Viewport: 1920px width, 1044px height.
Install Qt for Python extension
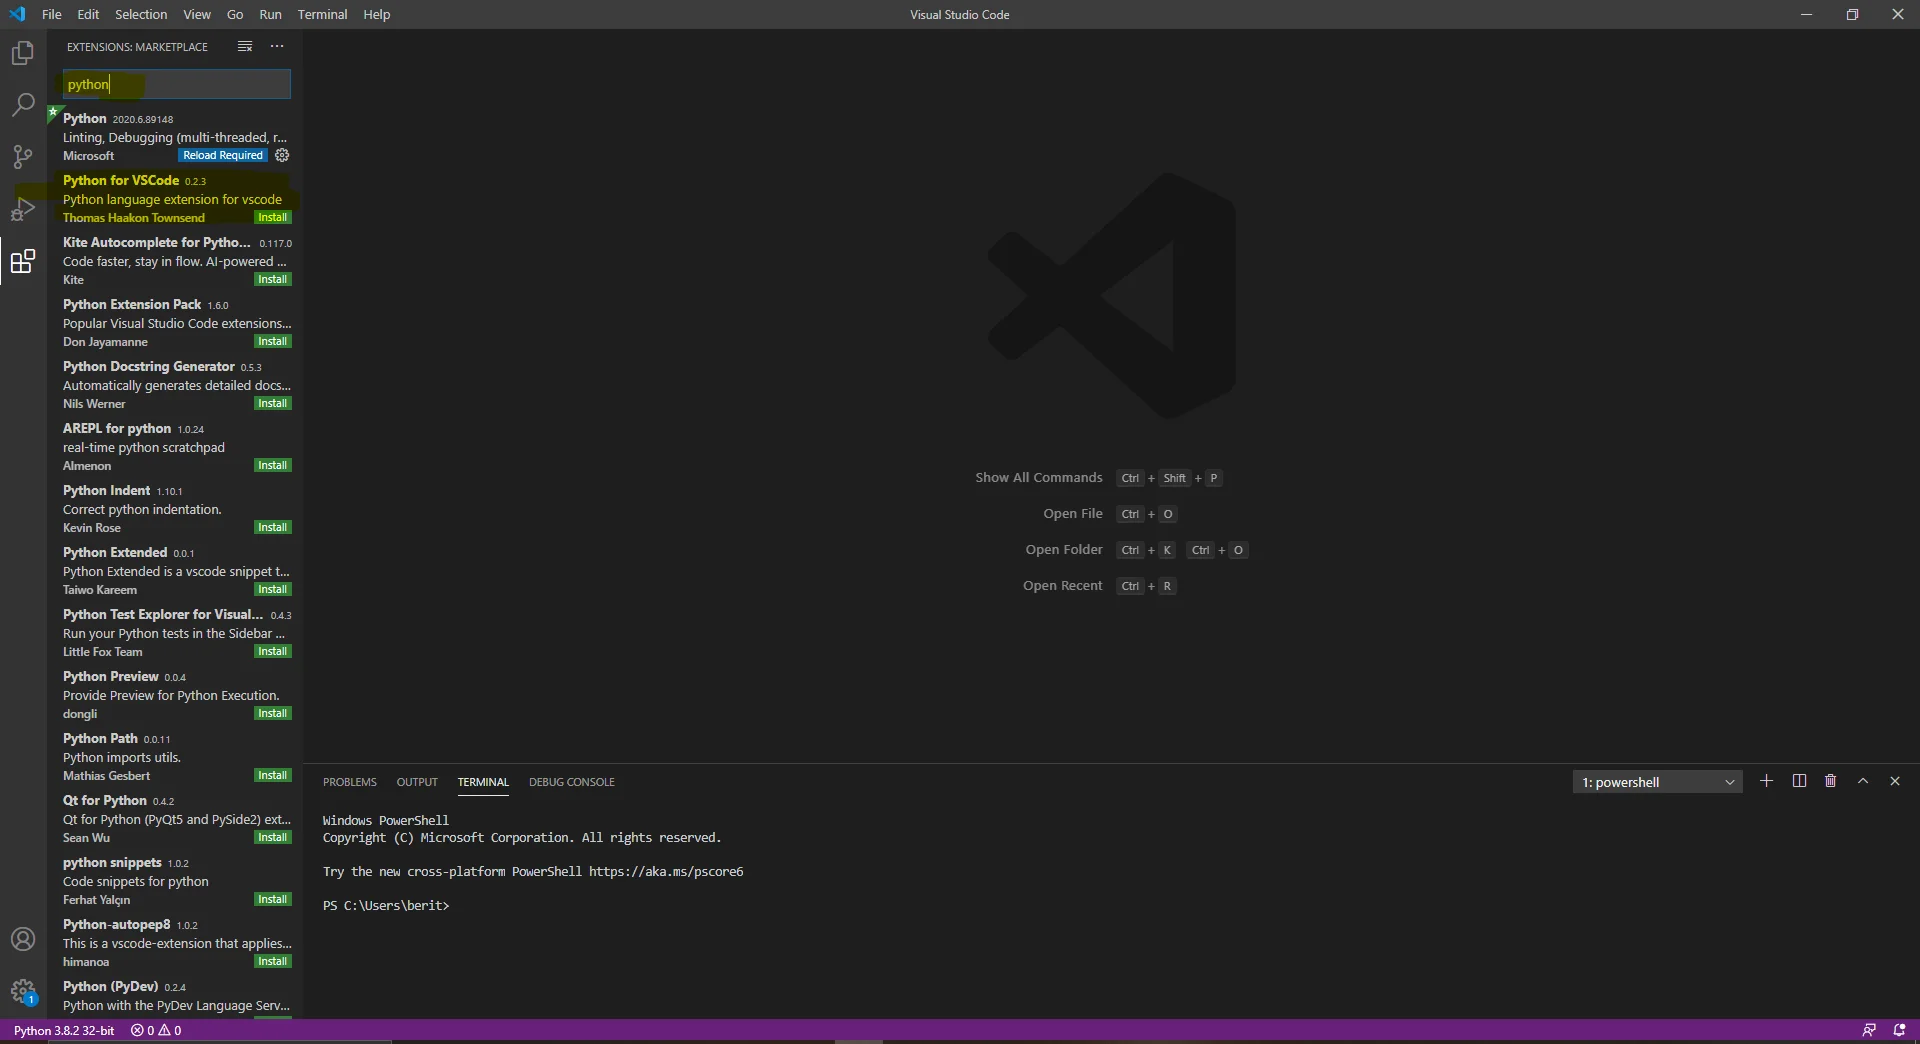pos(272,837)
